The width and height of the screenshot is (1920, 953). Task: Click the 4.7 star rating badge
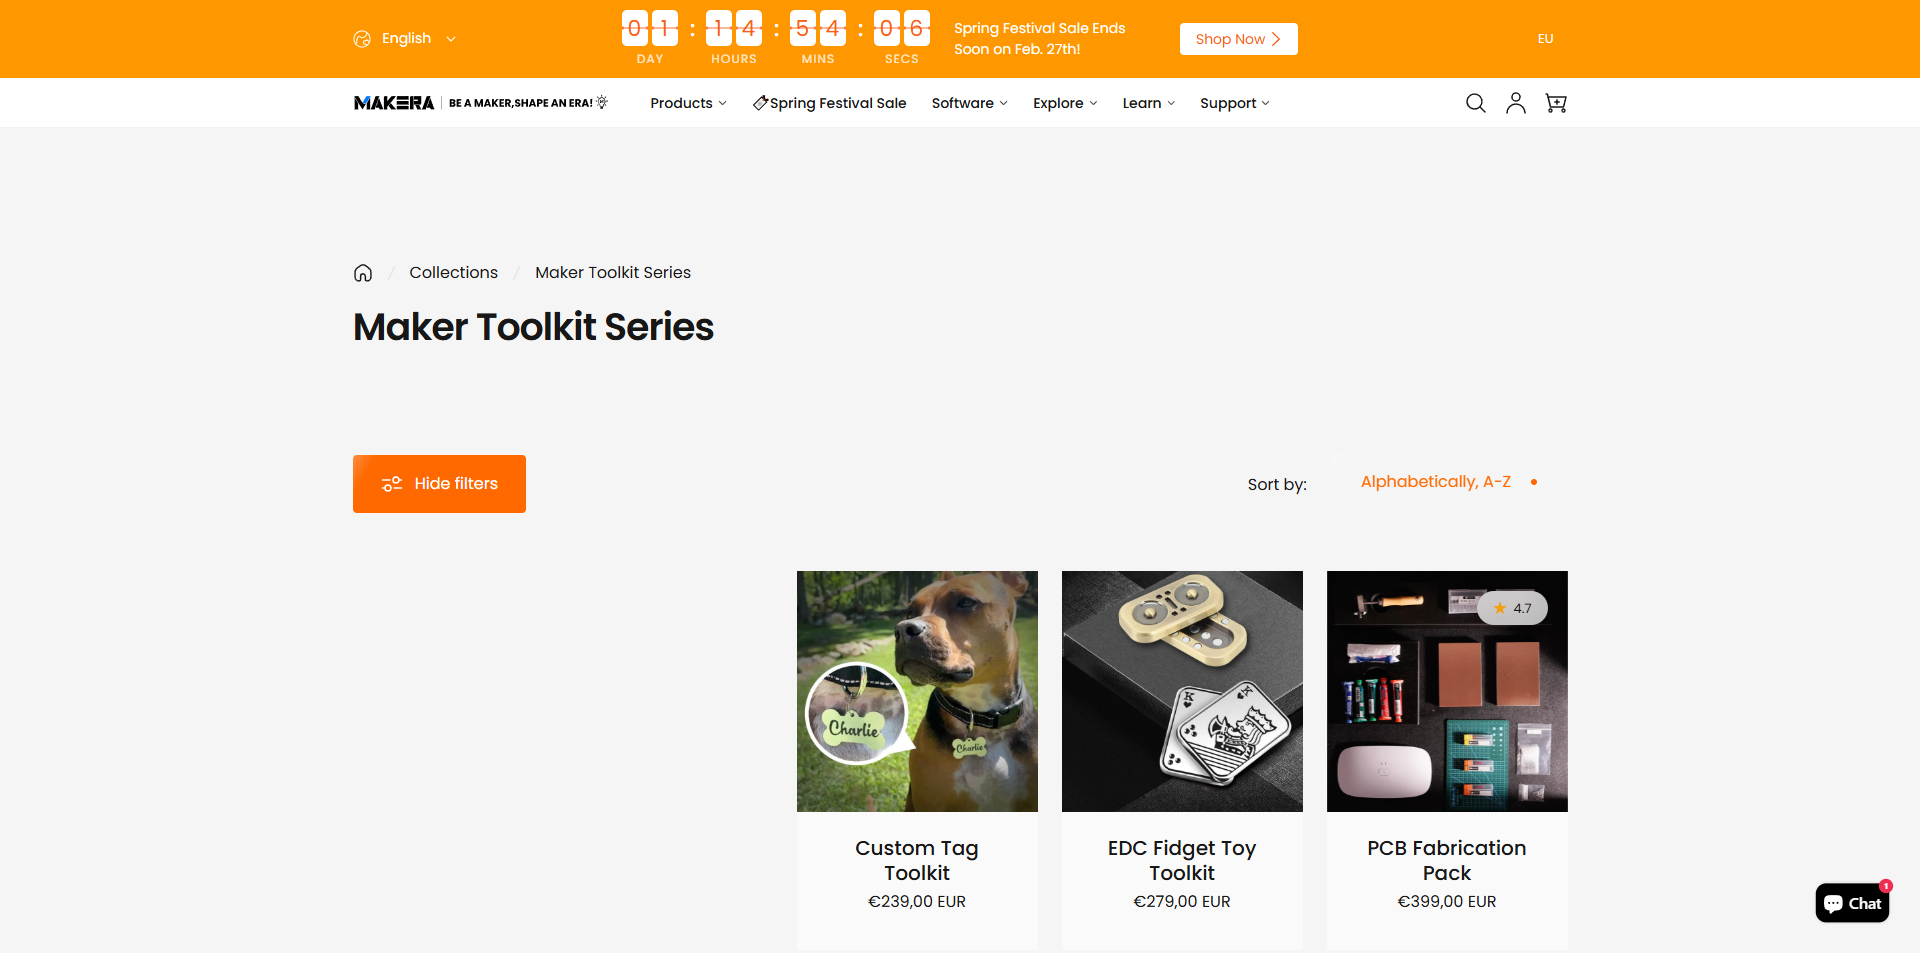[1512, 608]
